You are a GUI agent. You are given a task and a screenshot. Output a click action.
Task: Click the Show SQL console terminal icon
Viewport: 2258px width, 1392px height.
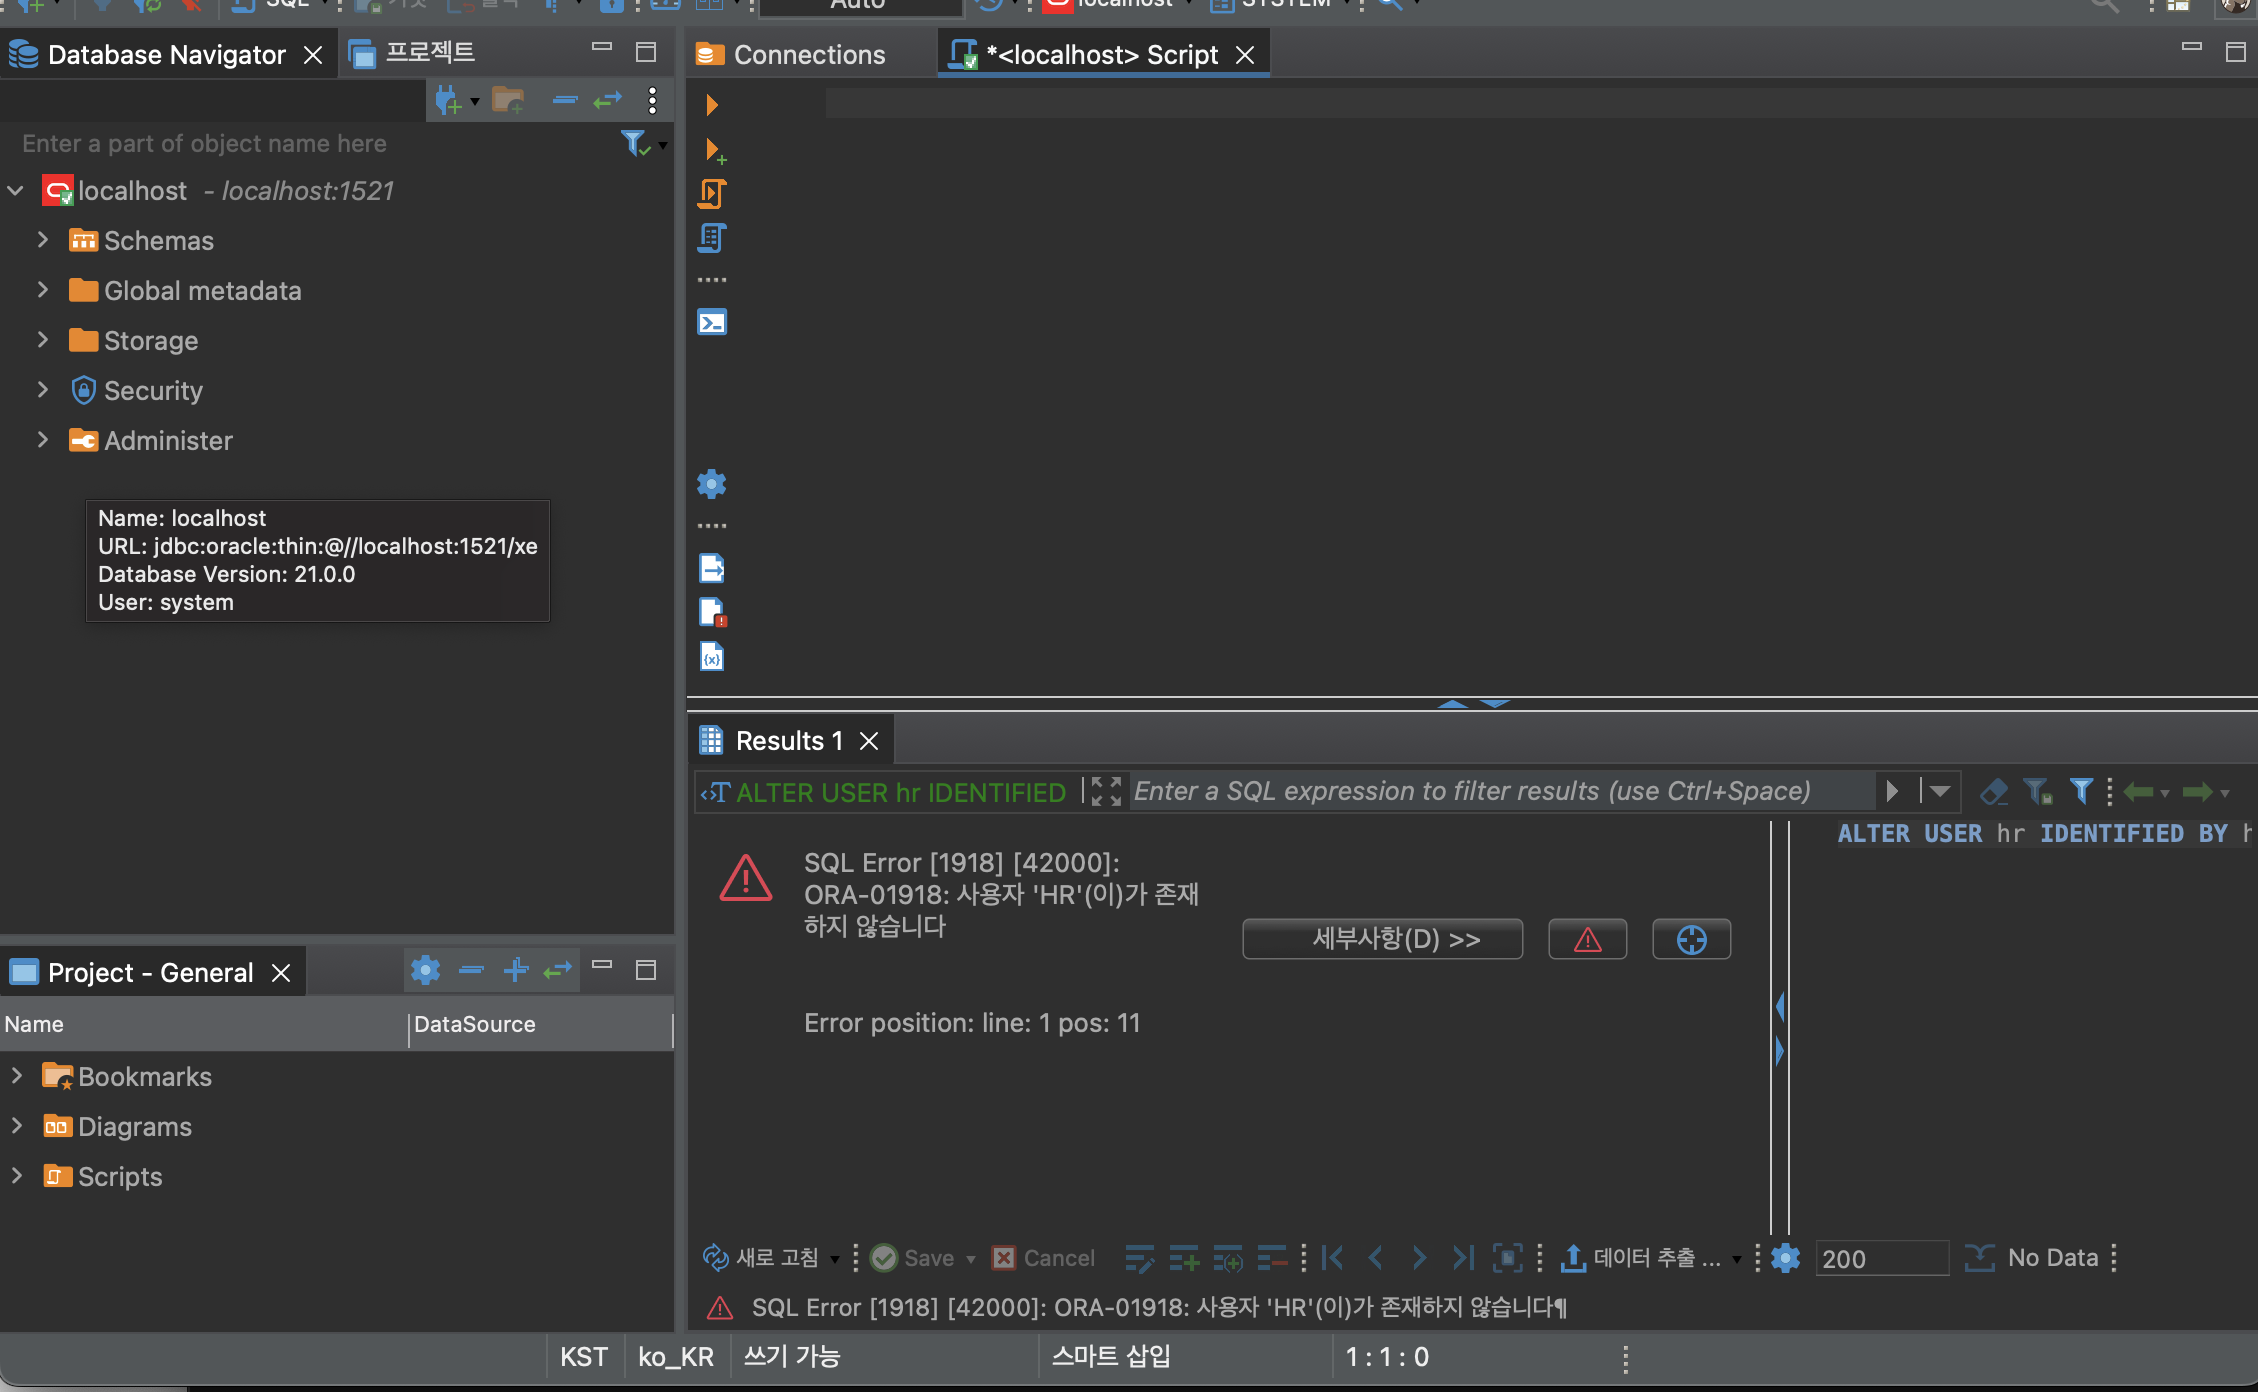(712, 322)
